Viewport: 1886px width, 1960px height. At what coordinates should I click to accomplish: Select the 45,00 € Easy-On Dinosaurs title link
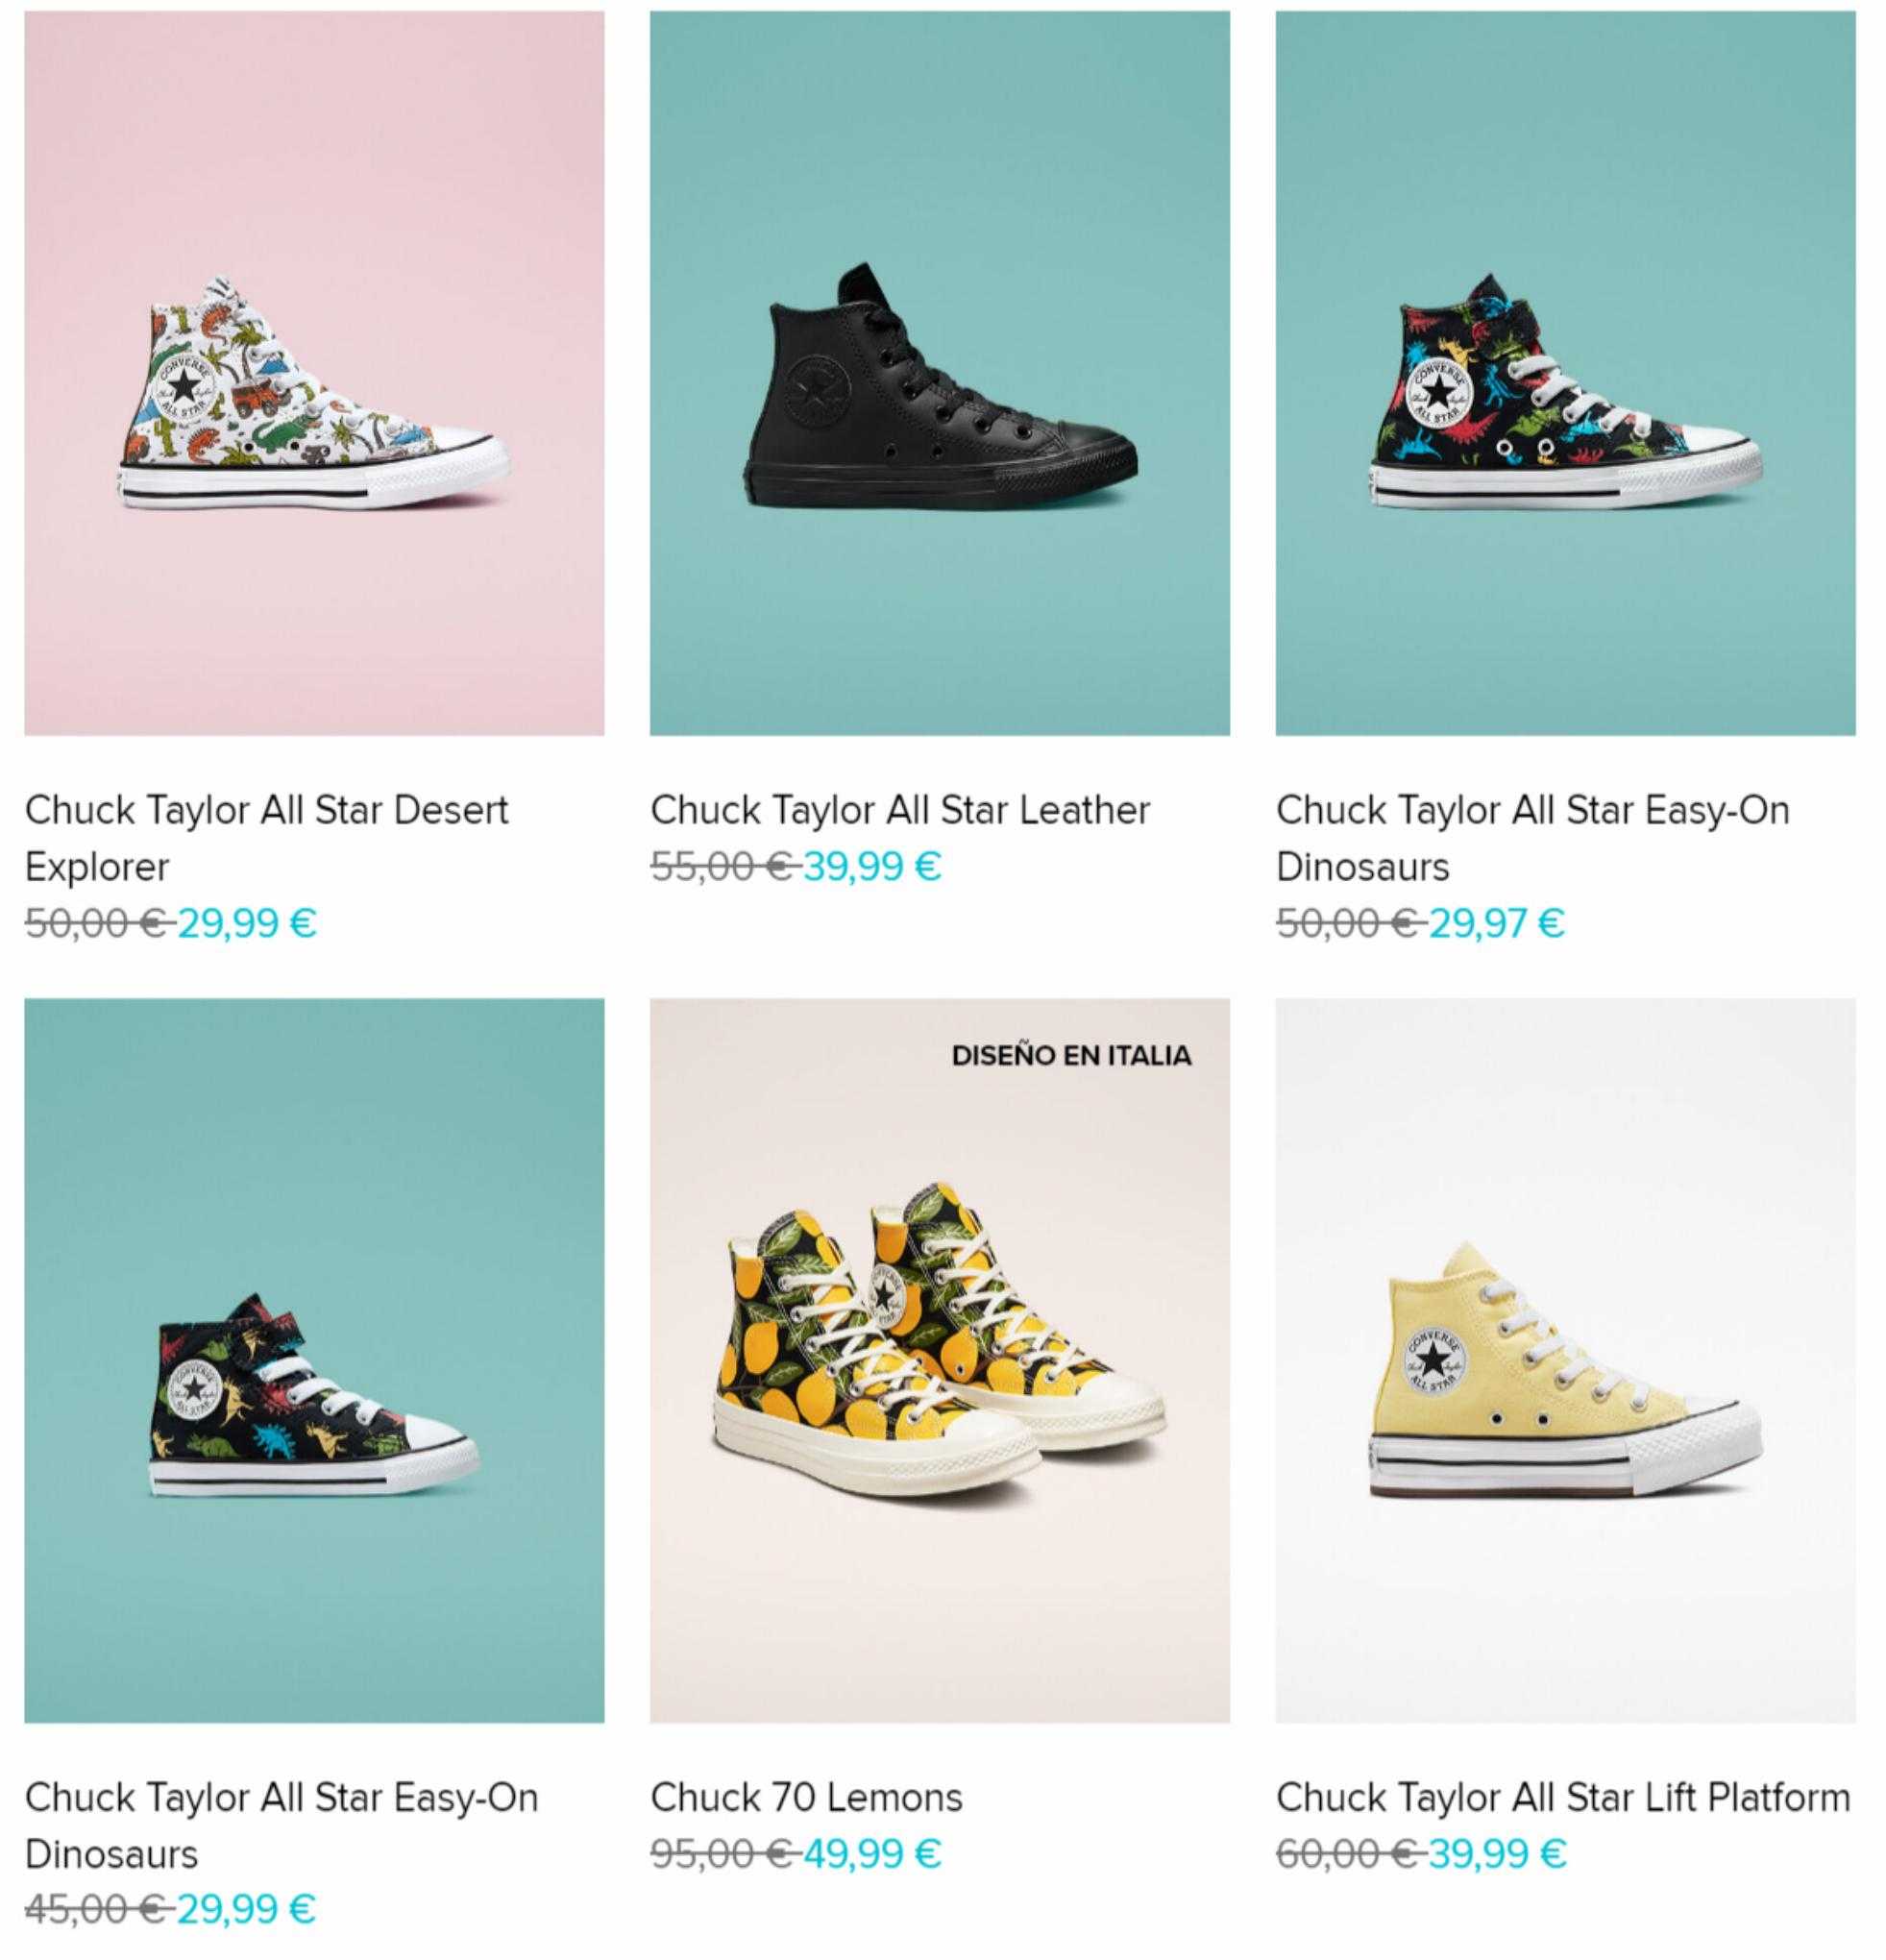click(281, 1825)
